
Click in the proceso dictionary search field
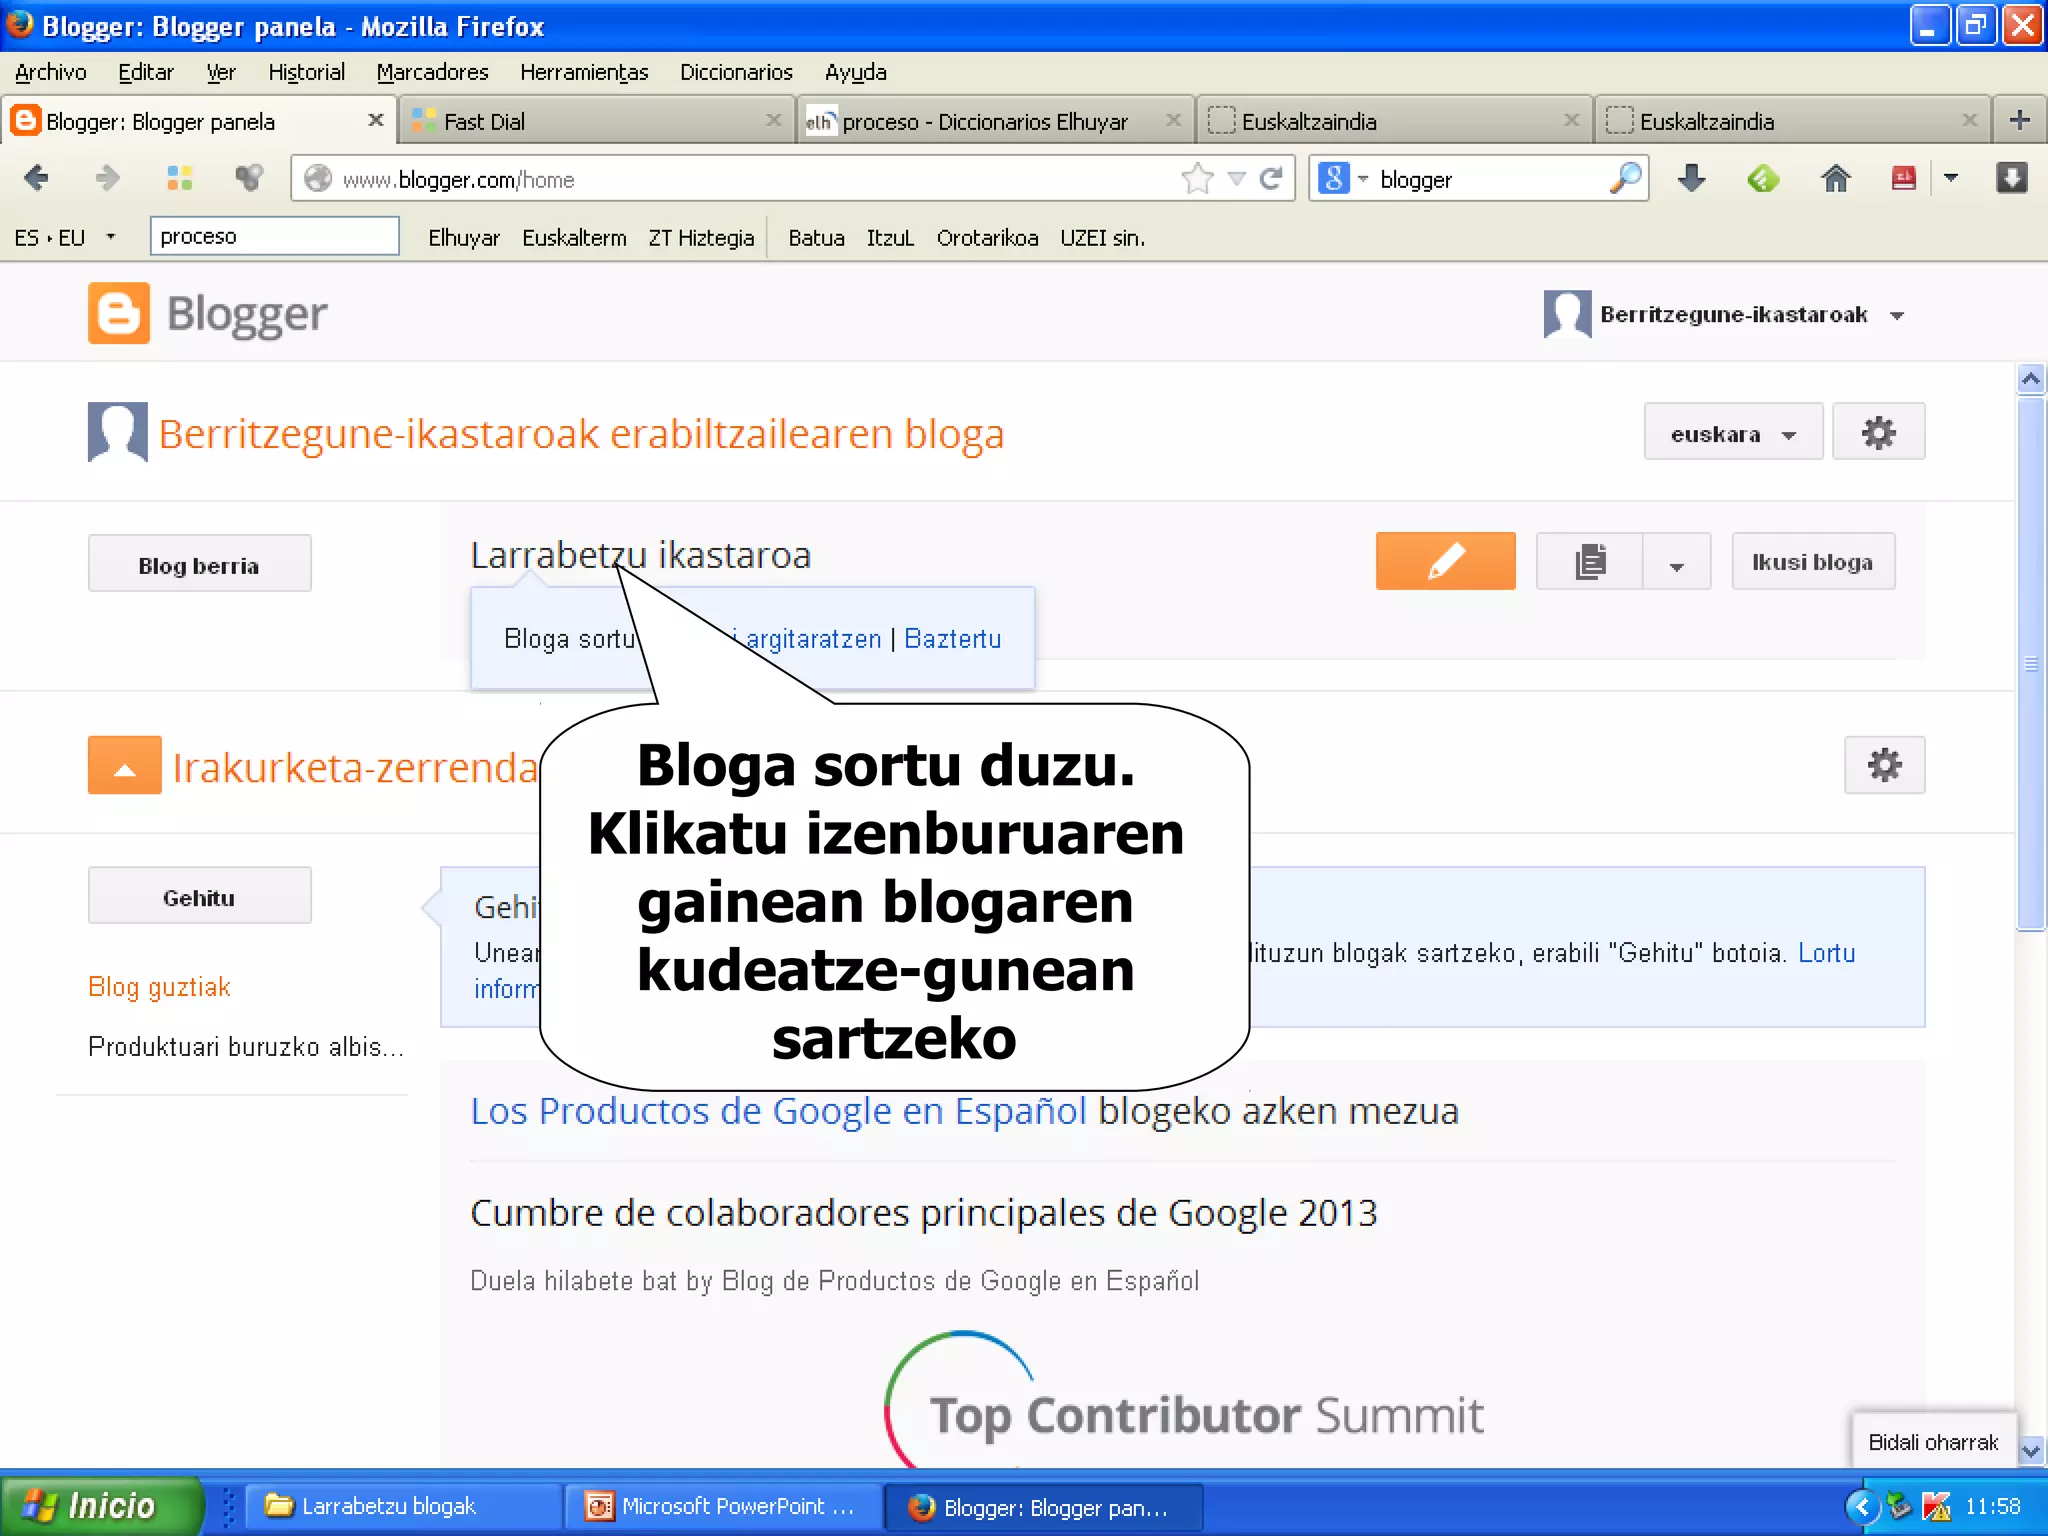pos(275,236)
